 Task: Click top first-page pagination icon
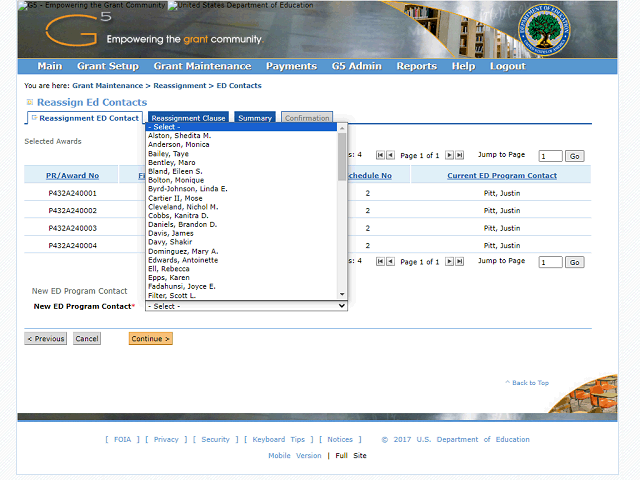coord(380,155)
